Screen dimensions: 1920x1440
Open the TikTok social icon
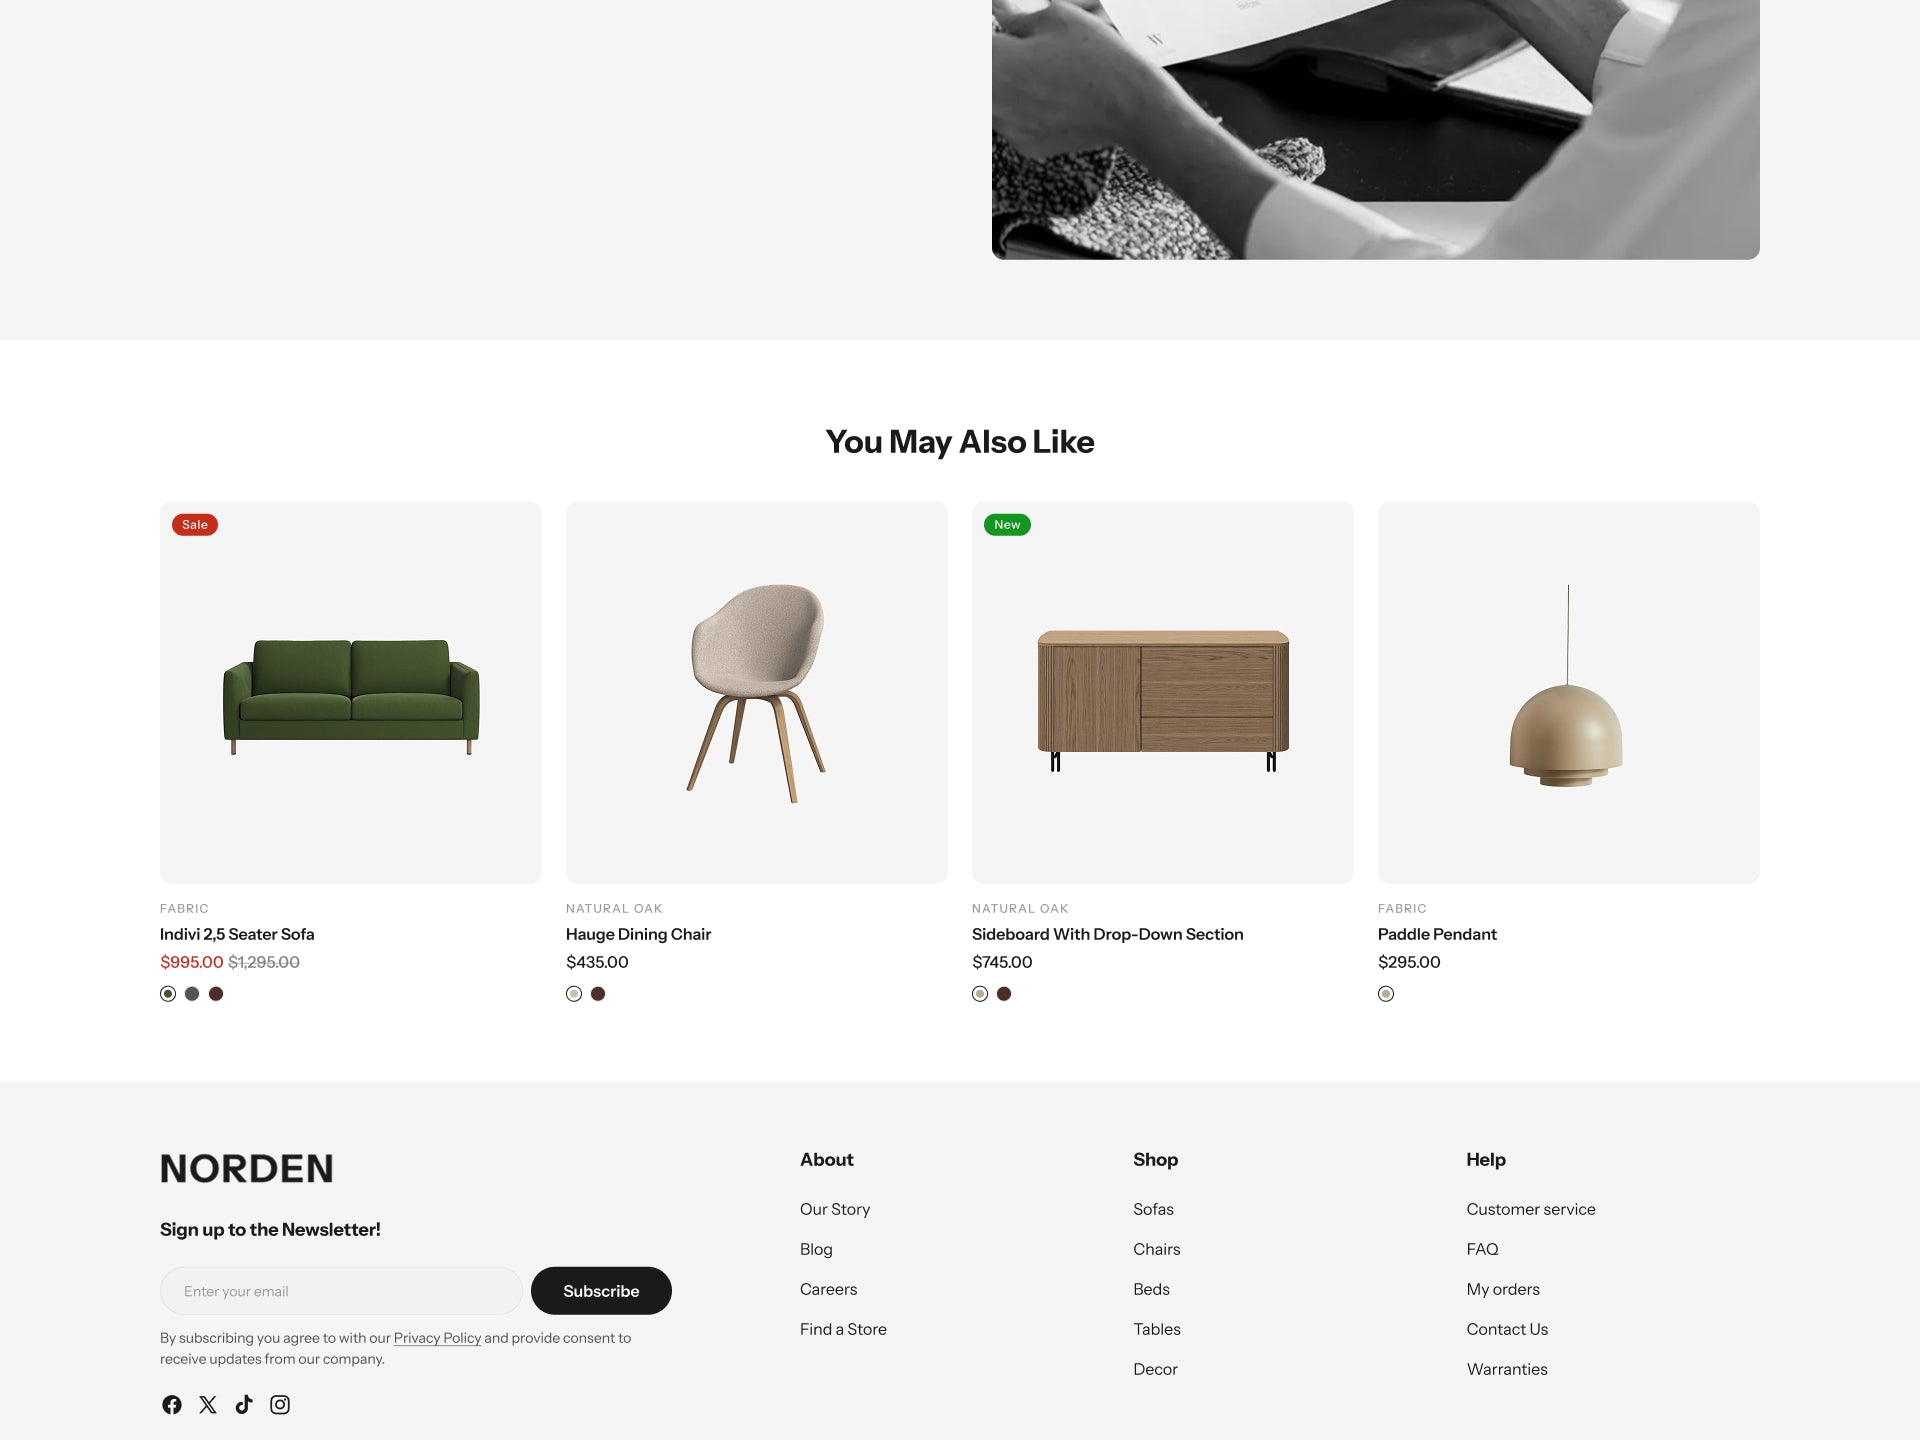coord(244,1405)
